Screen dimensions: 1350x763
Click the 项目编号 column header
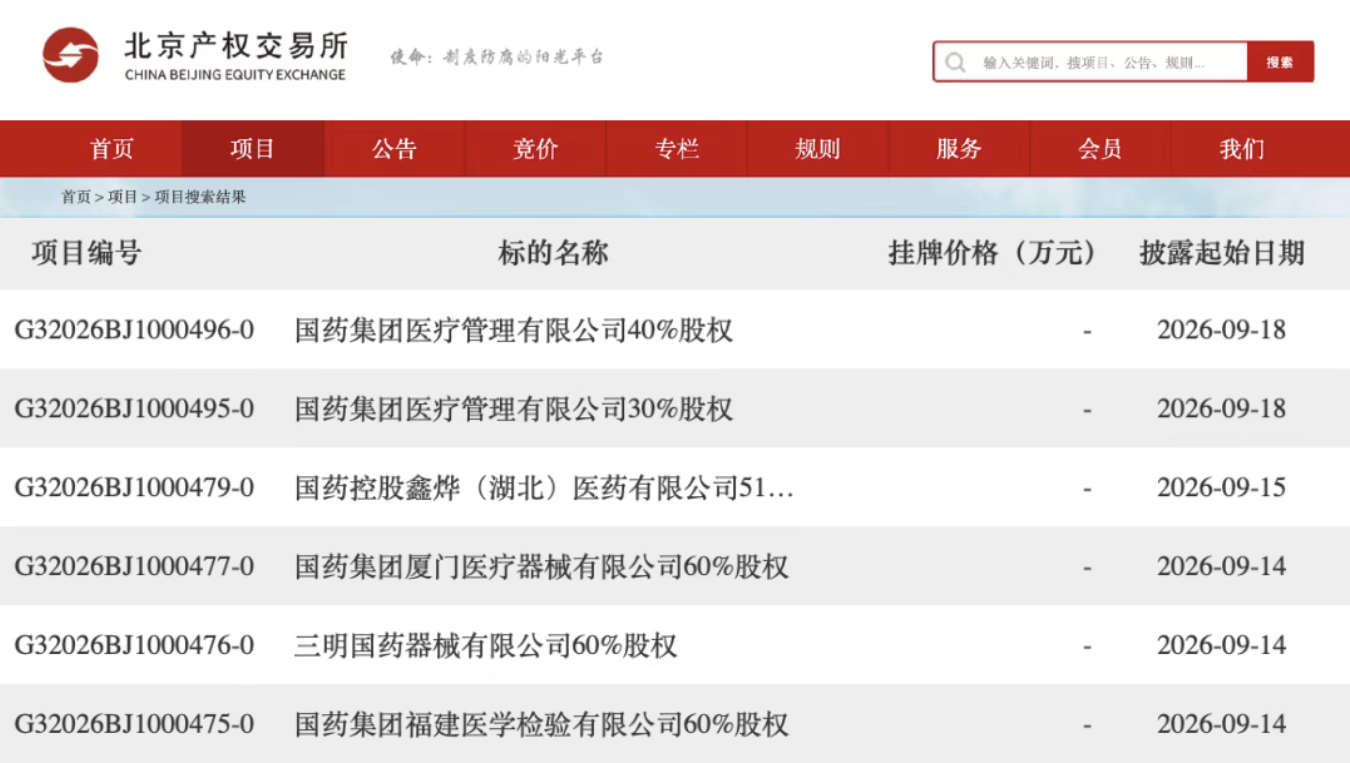tap(86, 253)
